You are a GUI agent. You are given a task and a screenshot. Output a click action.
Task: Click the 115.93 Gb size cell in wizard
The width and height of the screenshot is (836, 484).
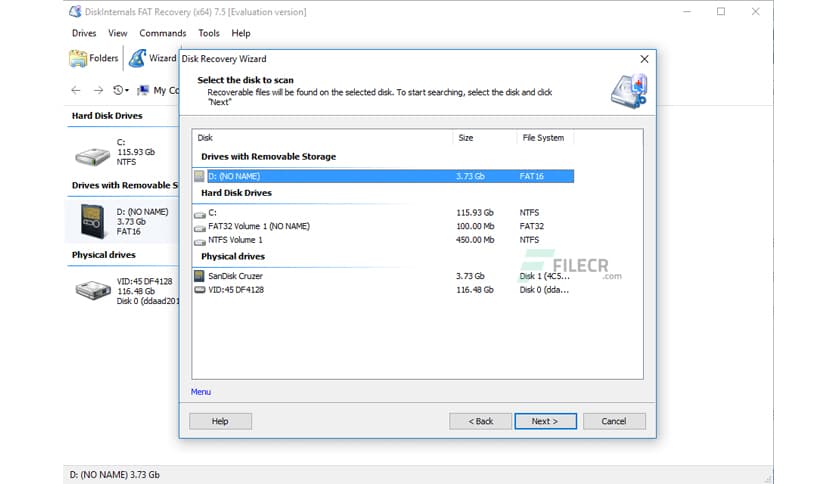tap(475, 212)
